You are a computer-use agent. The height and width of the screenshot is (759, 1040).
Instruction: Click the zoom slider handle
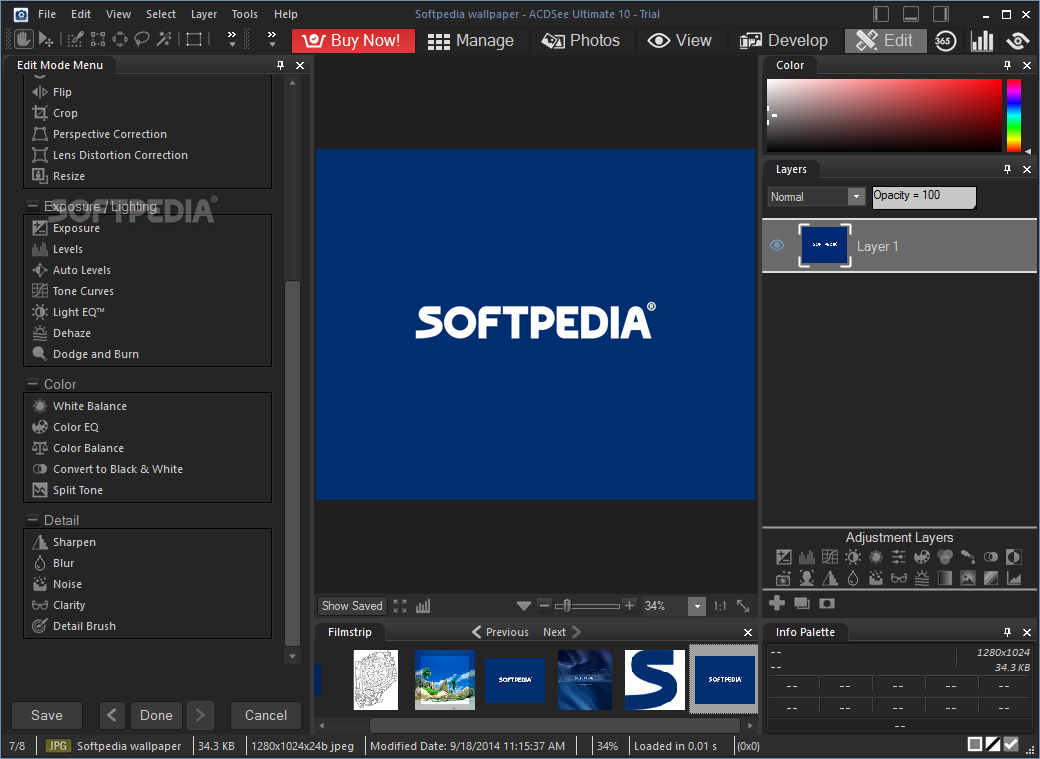tap(567, 606)
